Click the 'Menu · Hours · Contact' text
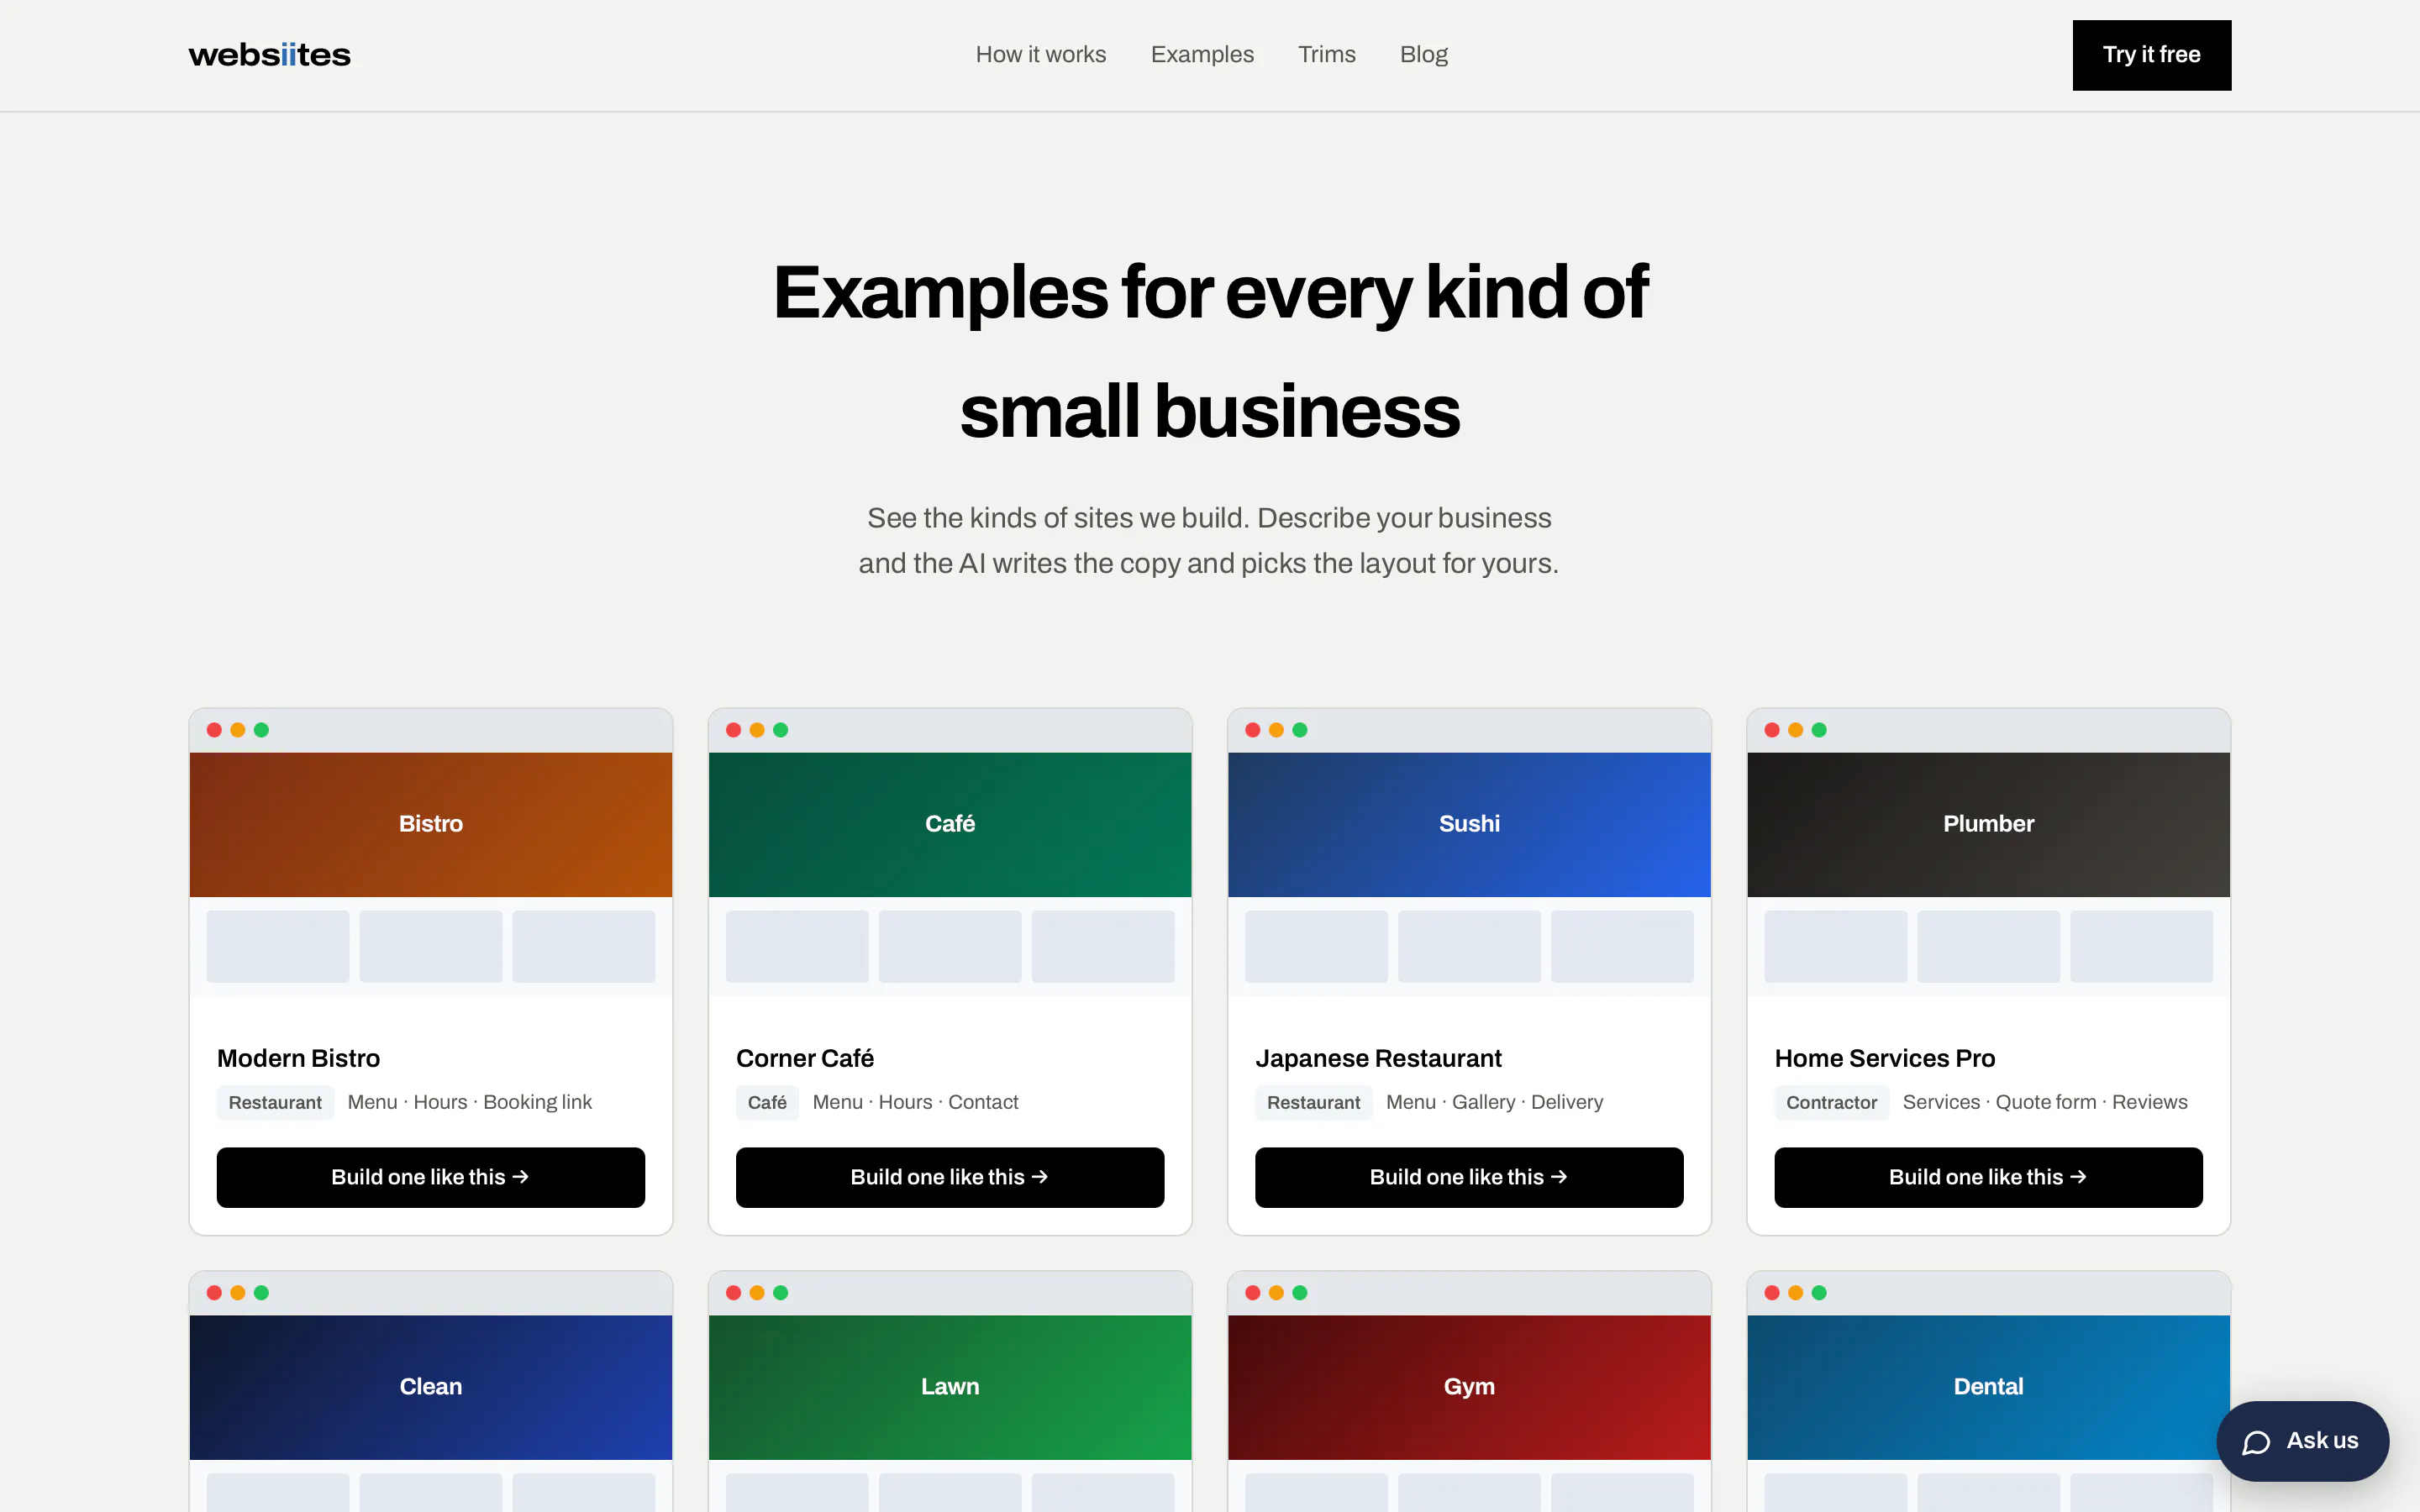2420x1512 pixels. 915,1102
